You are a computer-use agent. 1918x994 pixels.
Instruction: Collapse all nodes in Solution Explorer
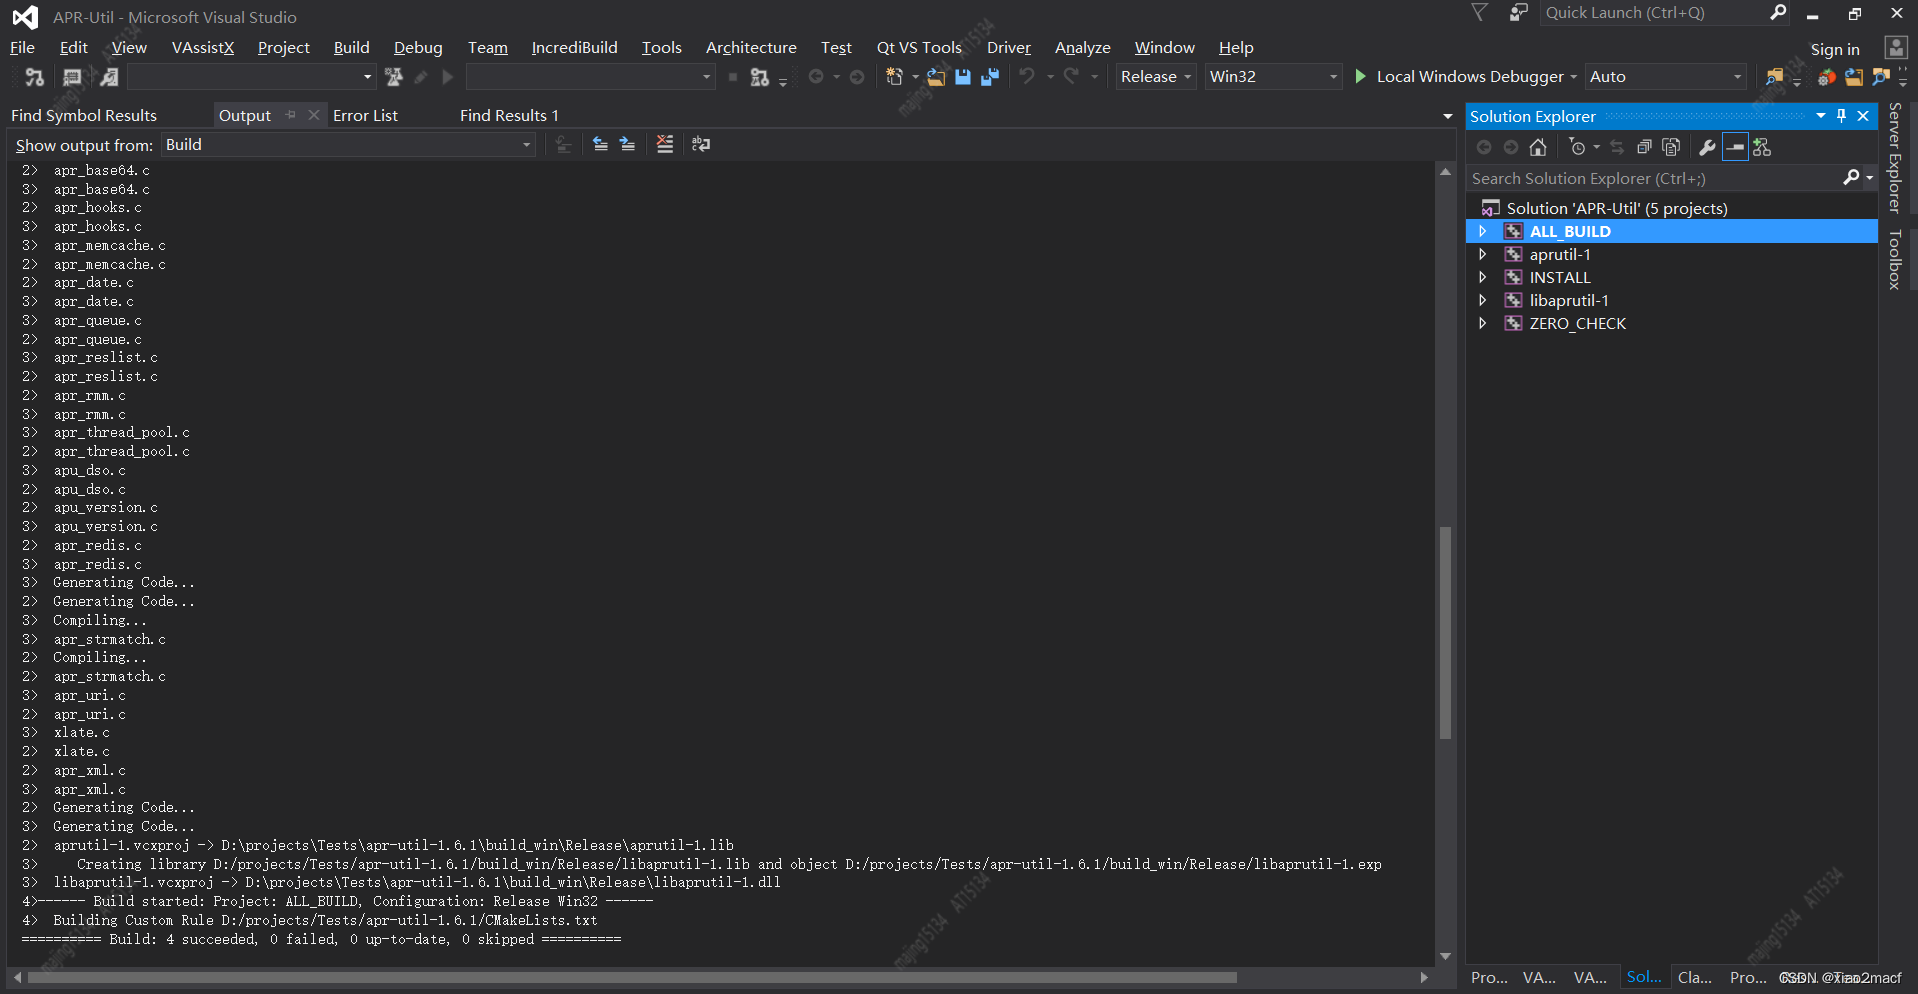(1645, 146)
